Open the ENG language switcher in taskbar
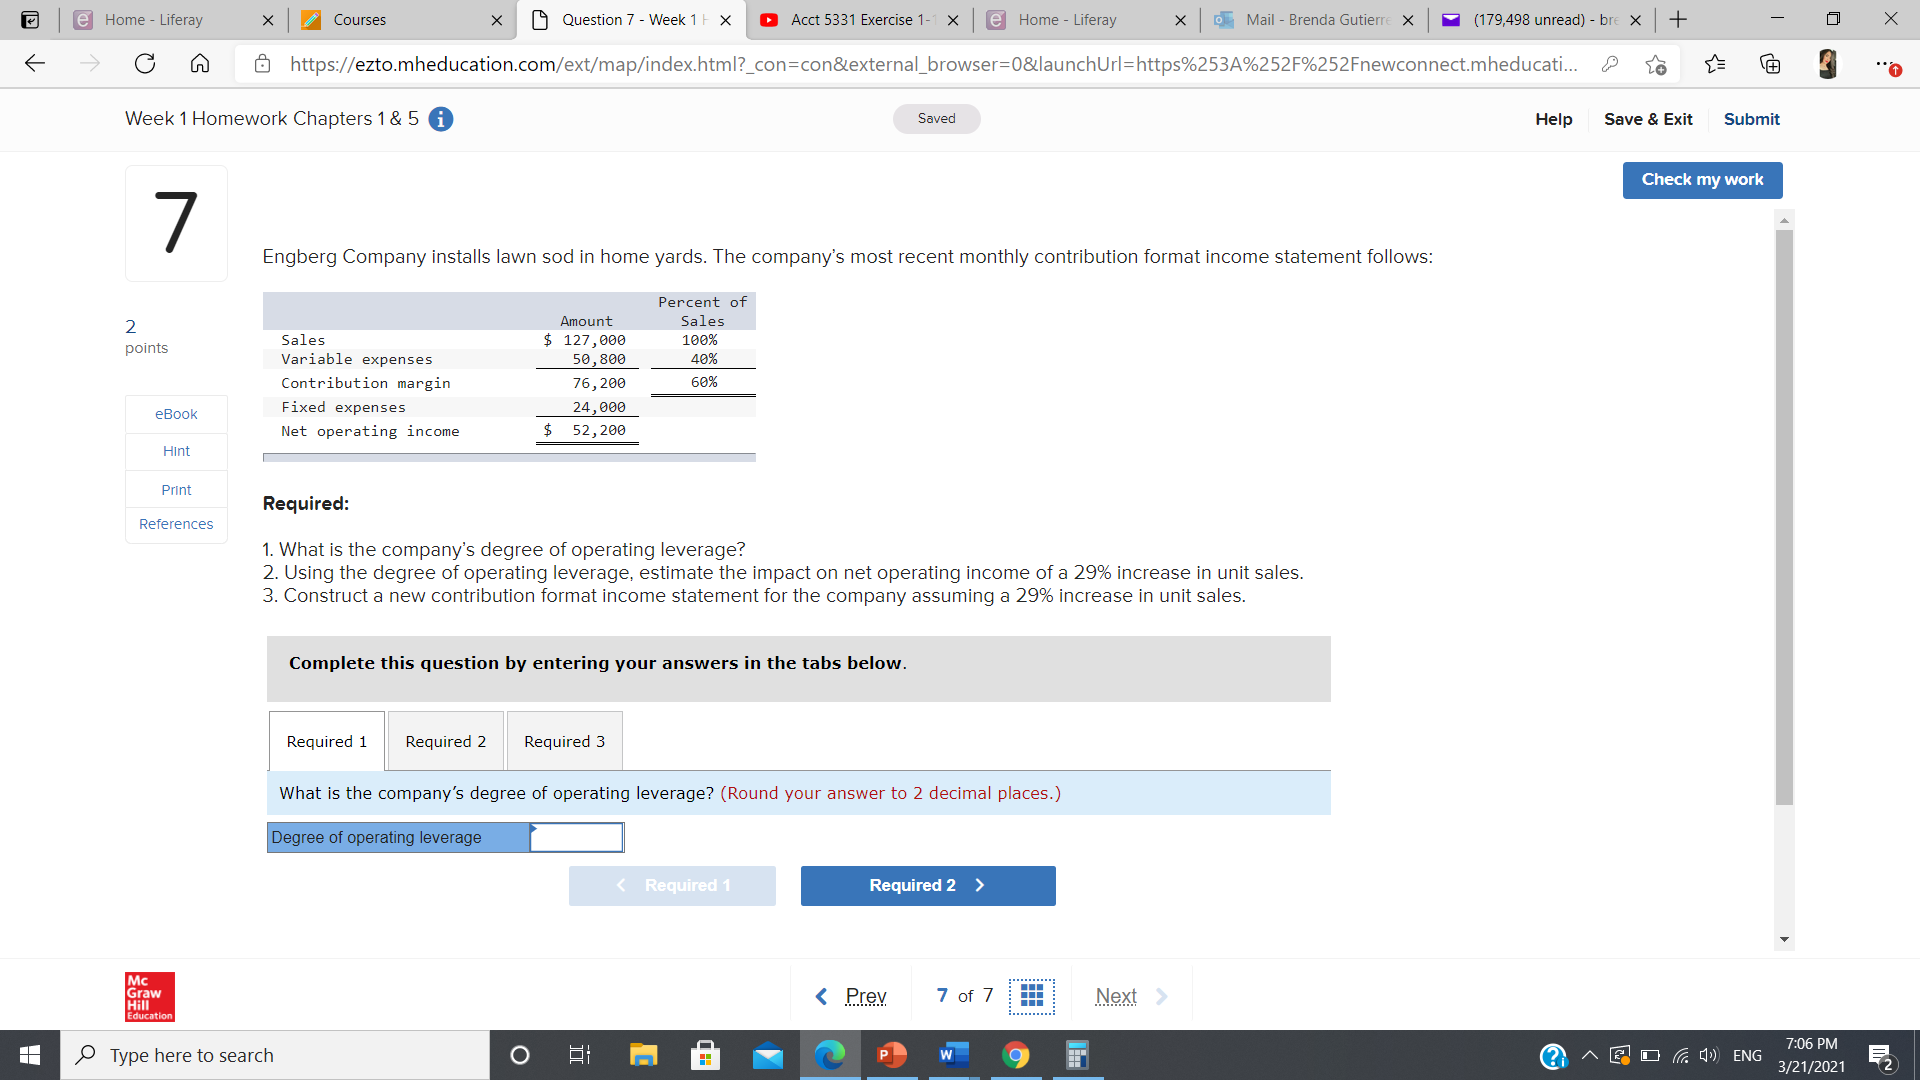This screenshot has height=1080, width=1920. coord(1747,1054)
